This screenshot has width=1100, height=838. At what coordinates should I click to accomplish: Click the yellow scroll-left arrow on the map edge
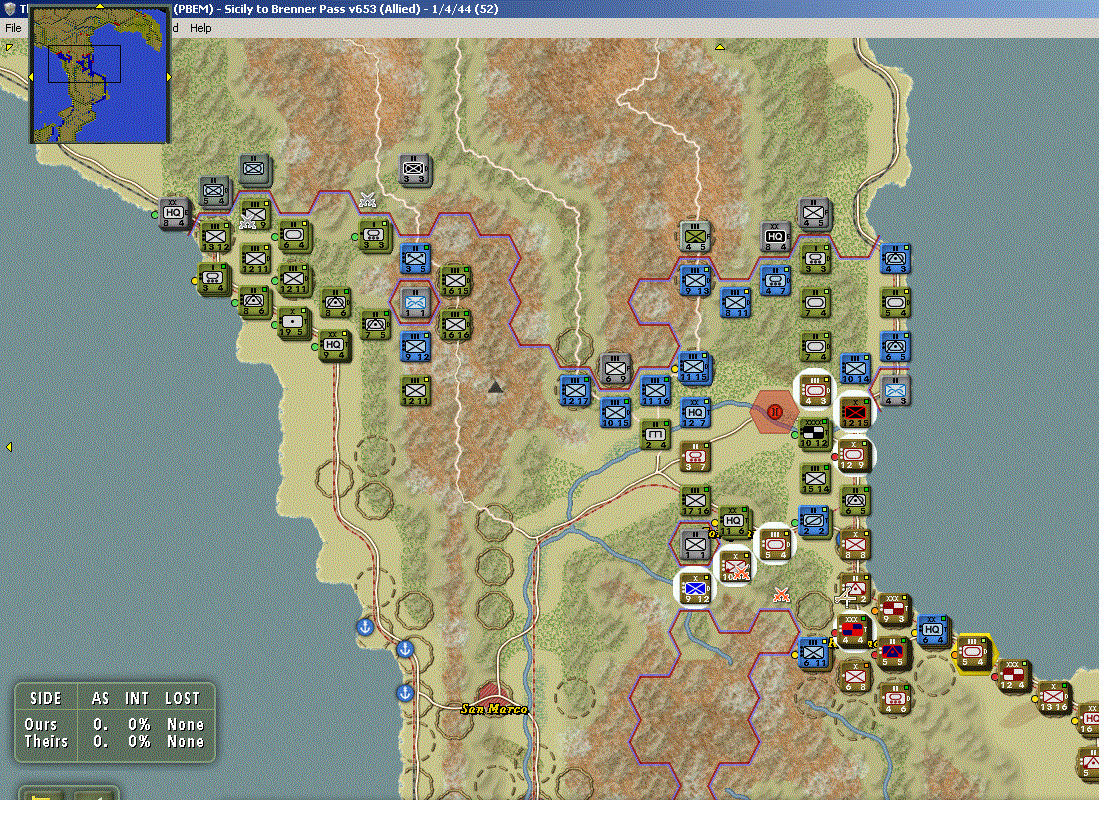pyautogui.click(x=8, y=447)
